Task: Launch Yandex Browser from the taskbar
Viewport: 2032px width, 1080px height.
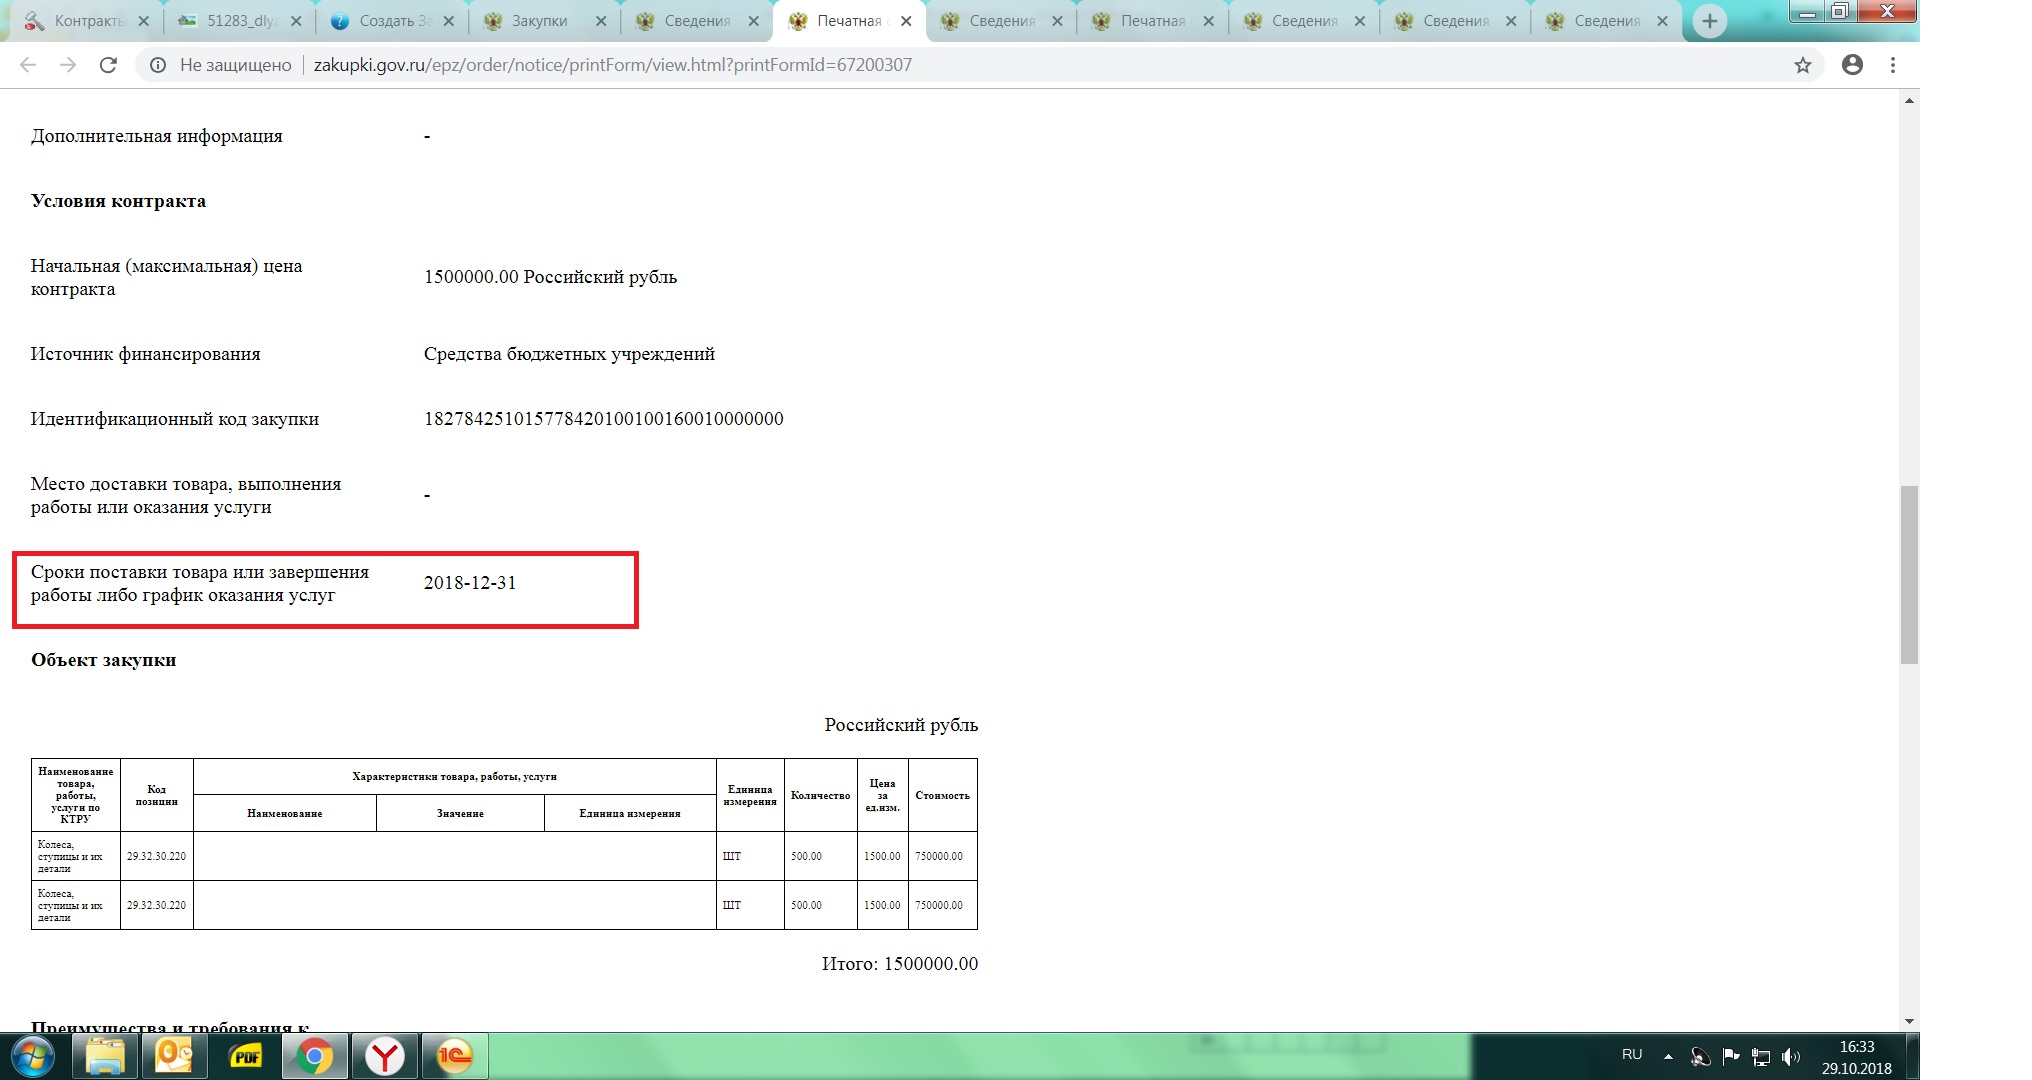Action: click(x=384, y=1056)
